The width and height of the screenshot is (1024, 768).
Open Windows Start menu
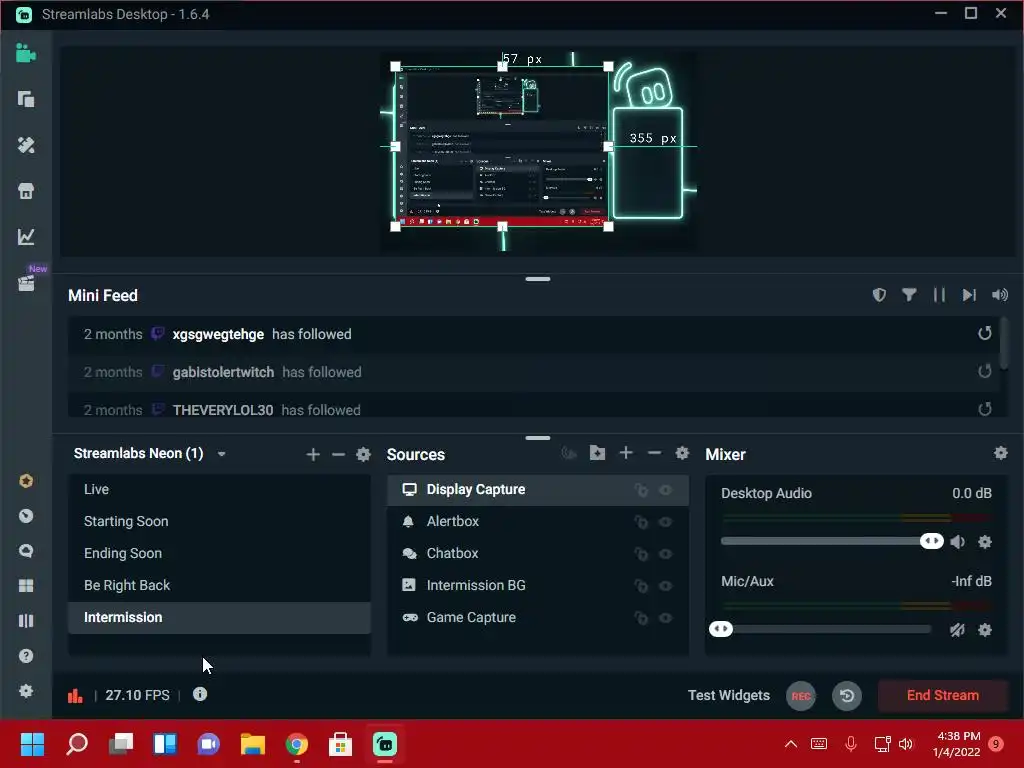coord(32,744)
